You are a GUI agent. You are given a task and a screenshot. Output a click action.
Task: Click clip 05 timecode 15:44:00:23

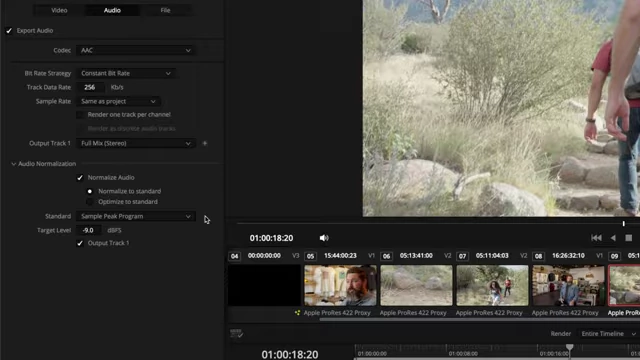(x=340, y=256)
